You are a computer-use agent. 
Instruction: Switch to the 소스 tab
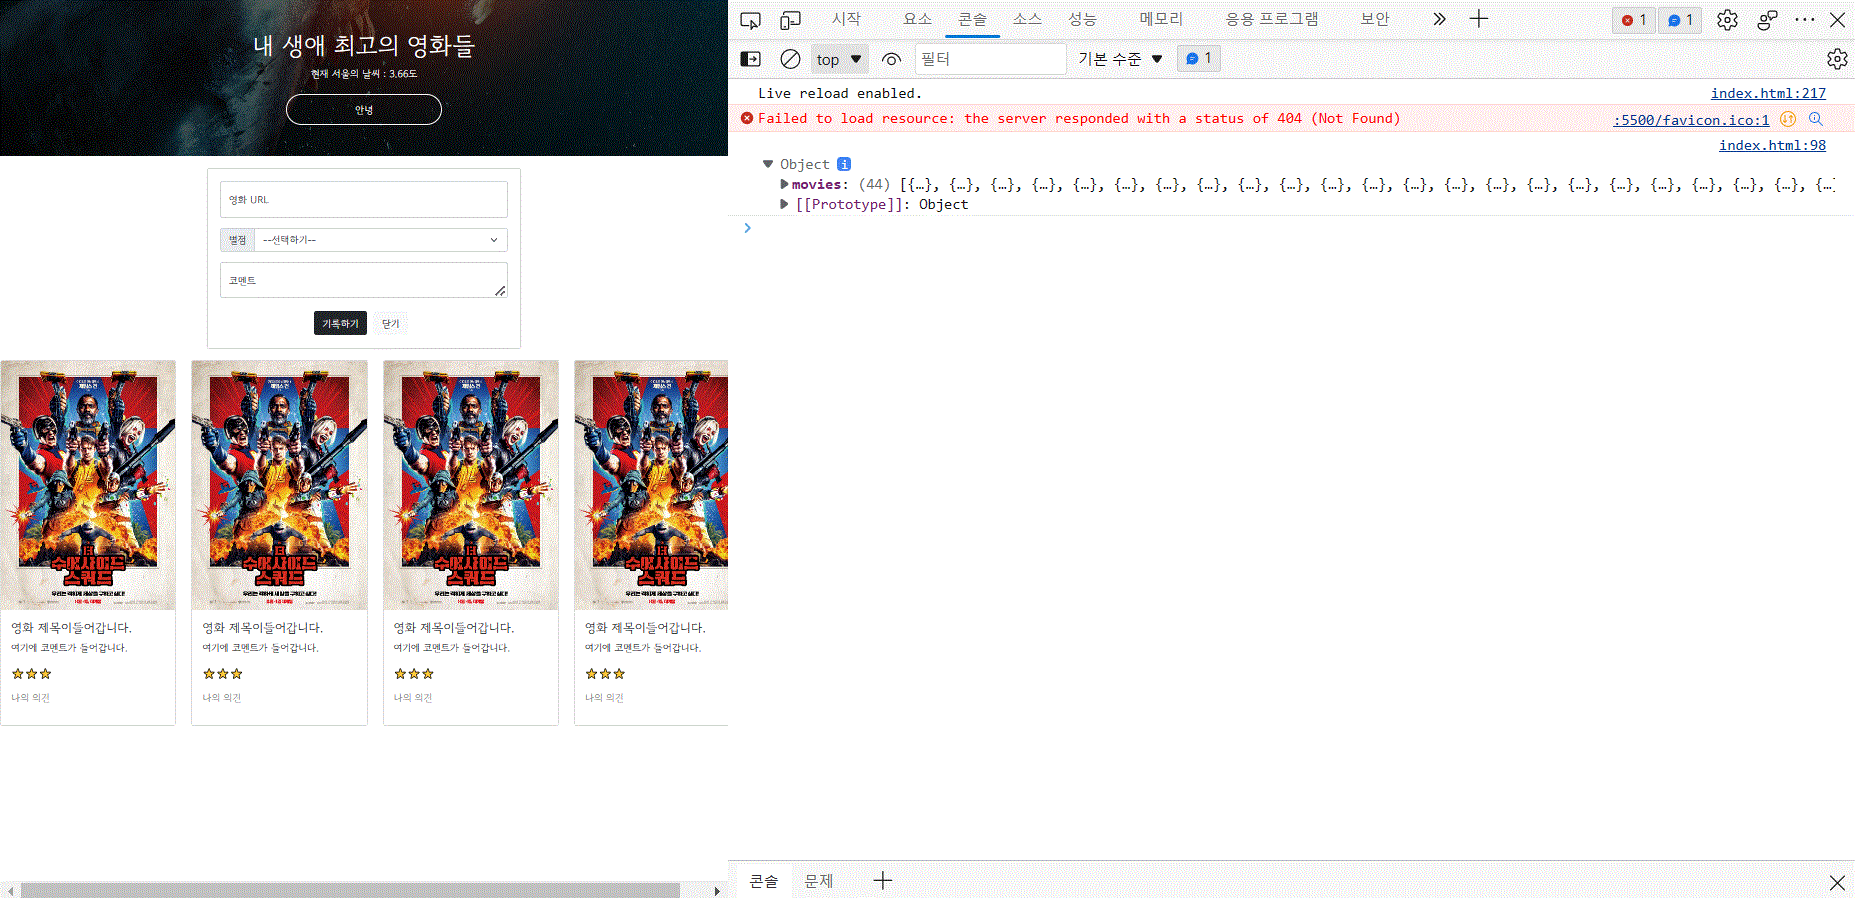coord(1027,19)
